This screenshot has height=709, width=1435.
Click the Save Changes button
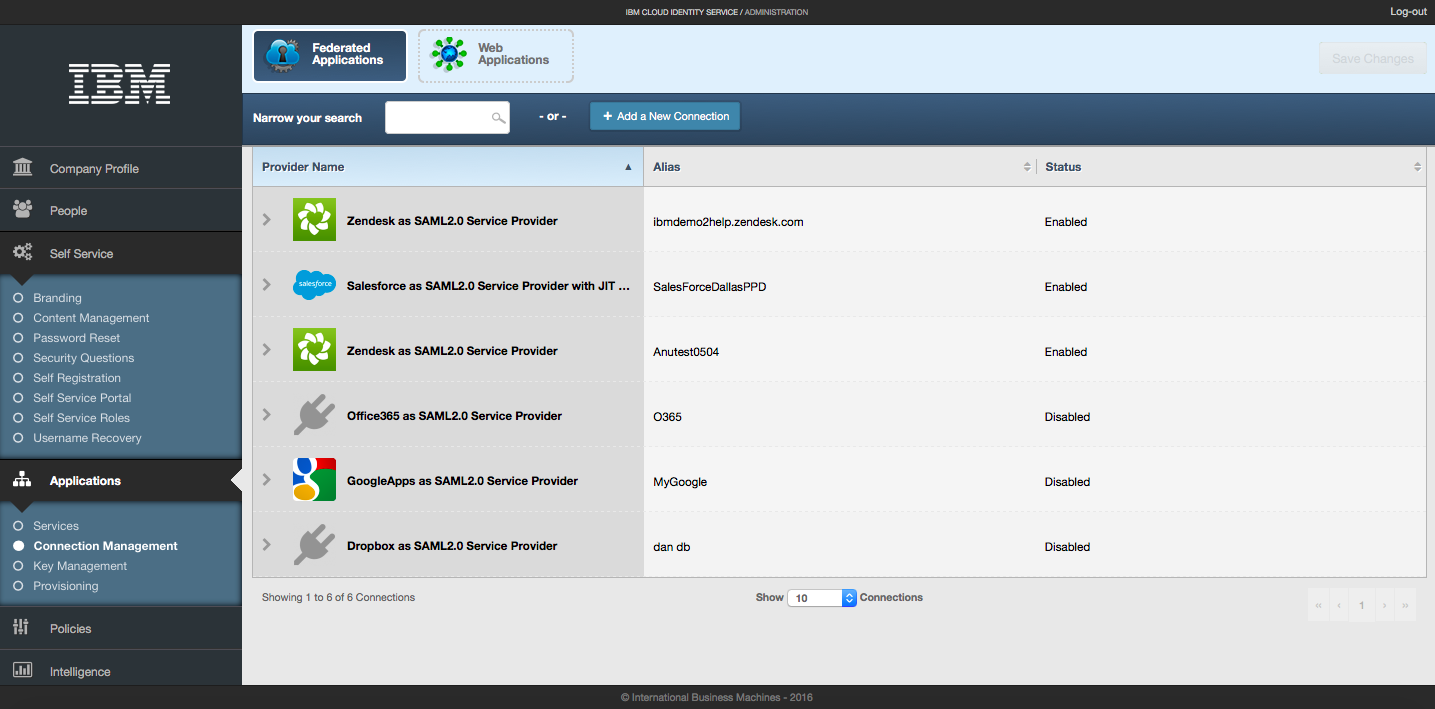pos(1373,59)
